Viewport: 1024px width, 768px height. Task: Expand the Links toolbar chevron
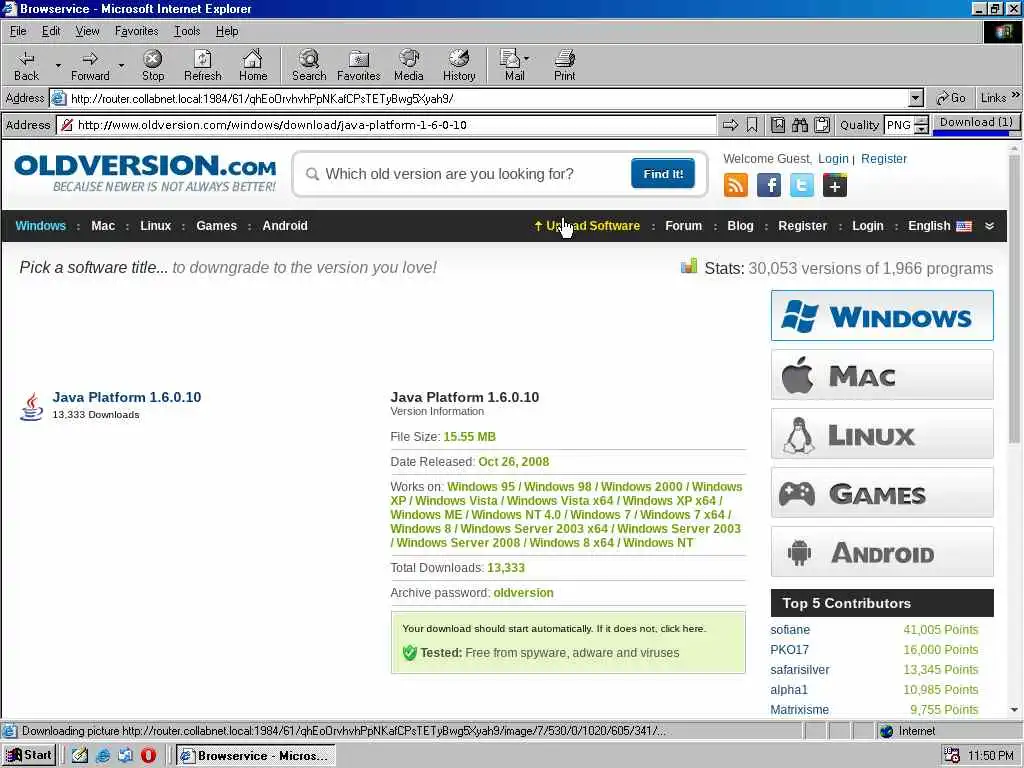pyautogui.click(x=1016, y=95)
